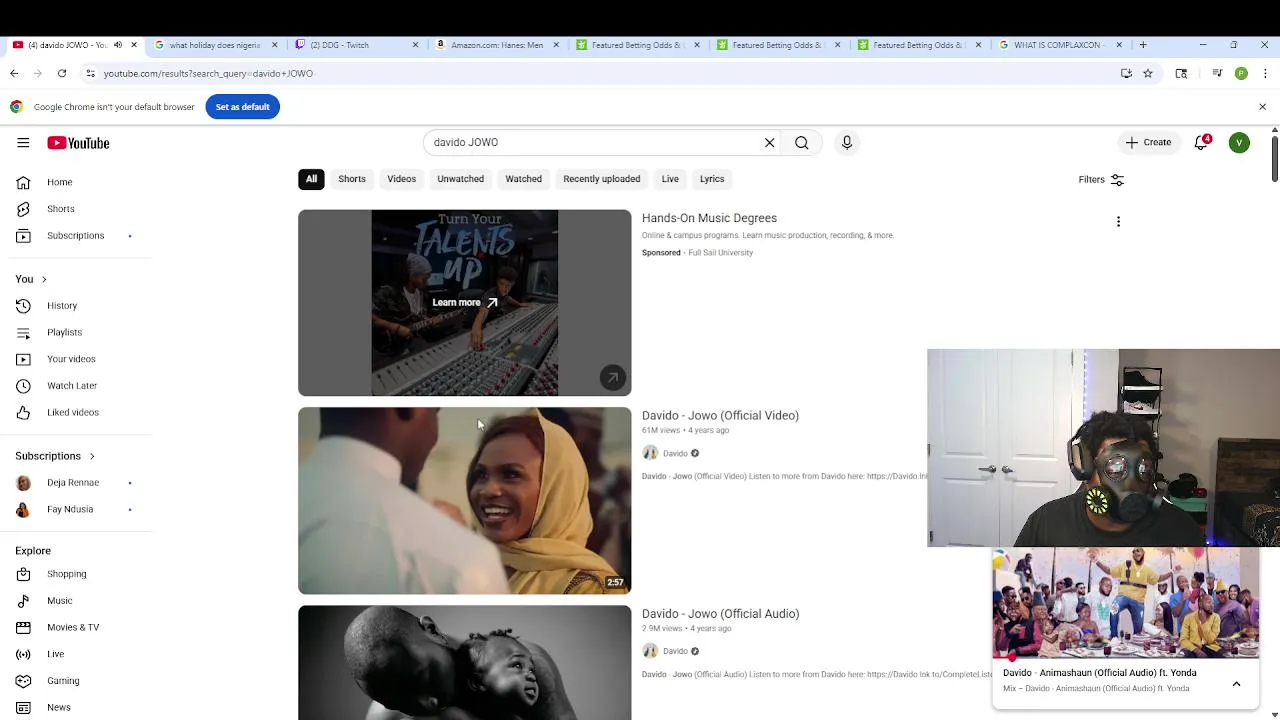Open the notifications bell
This screenshot has width=1280, height=720.
[x=1201, y=143]
